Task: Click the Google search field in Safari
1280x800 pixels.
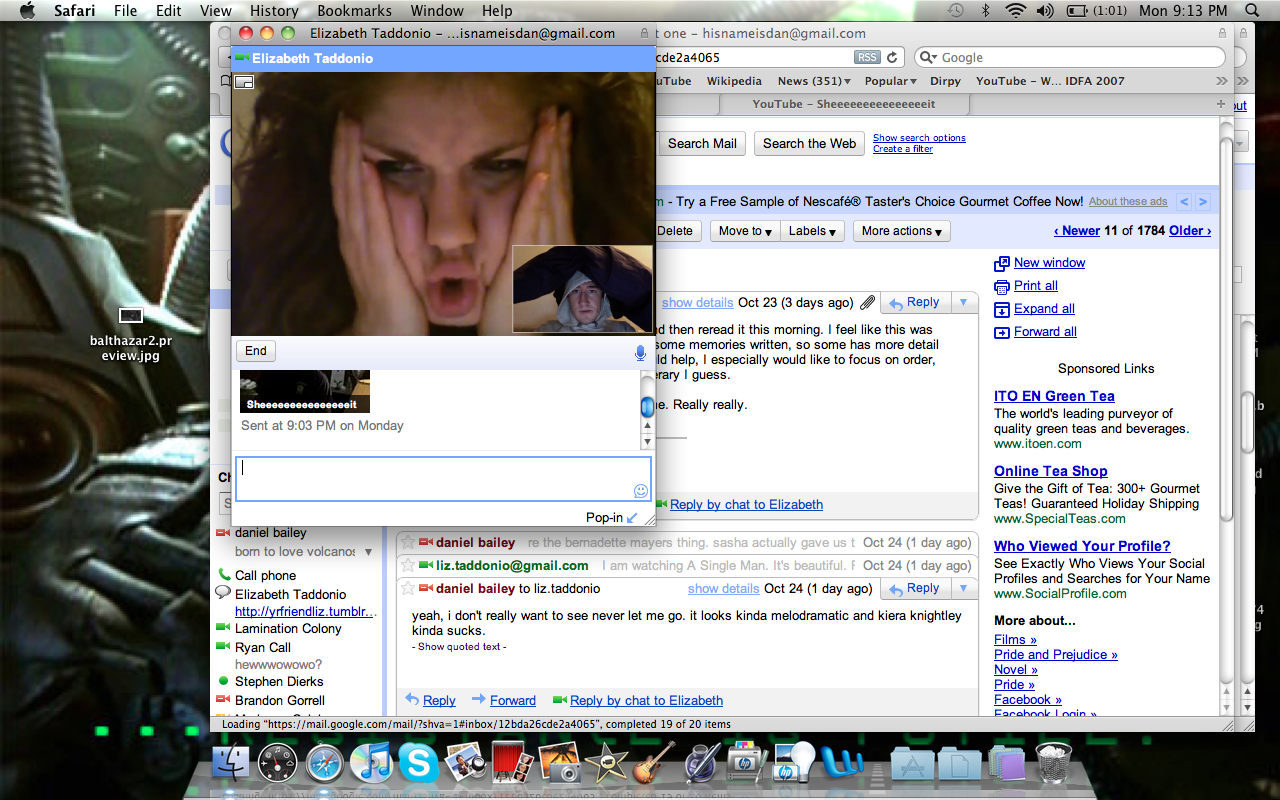Action: [x=1069, y=58]
